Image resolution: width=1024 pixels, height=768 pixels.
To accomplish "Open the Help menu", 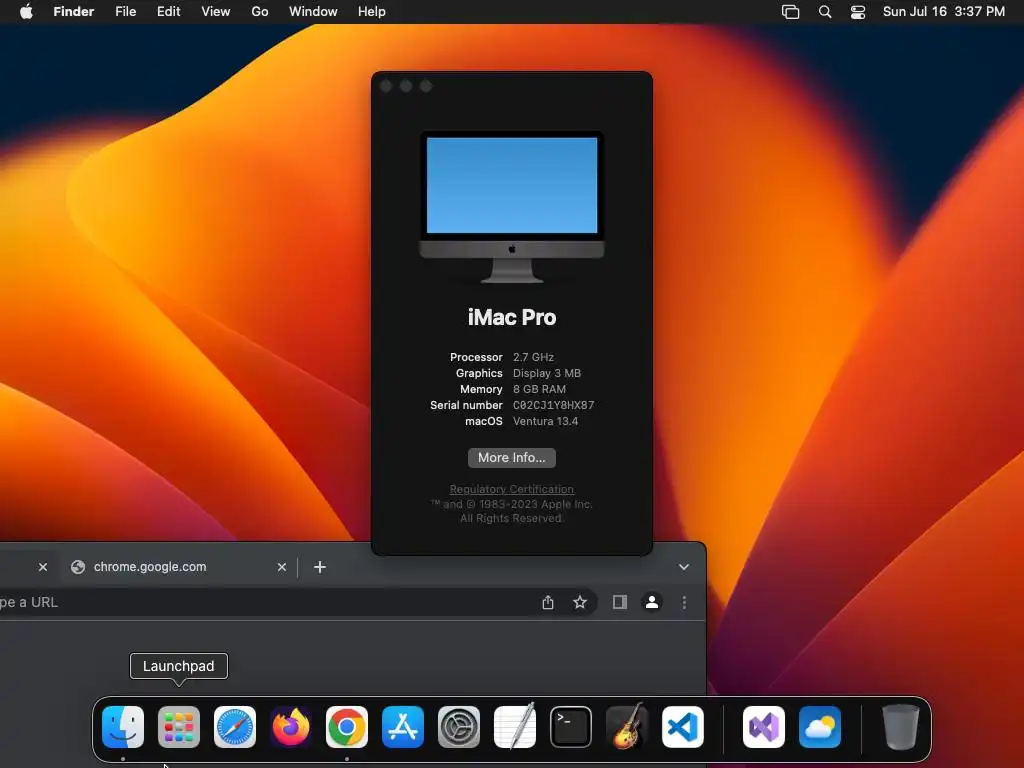I will 372,12.
